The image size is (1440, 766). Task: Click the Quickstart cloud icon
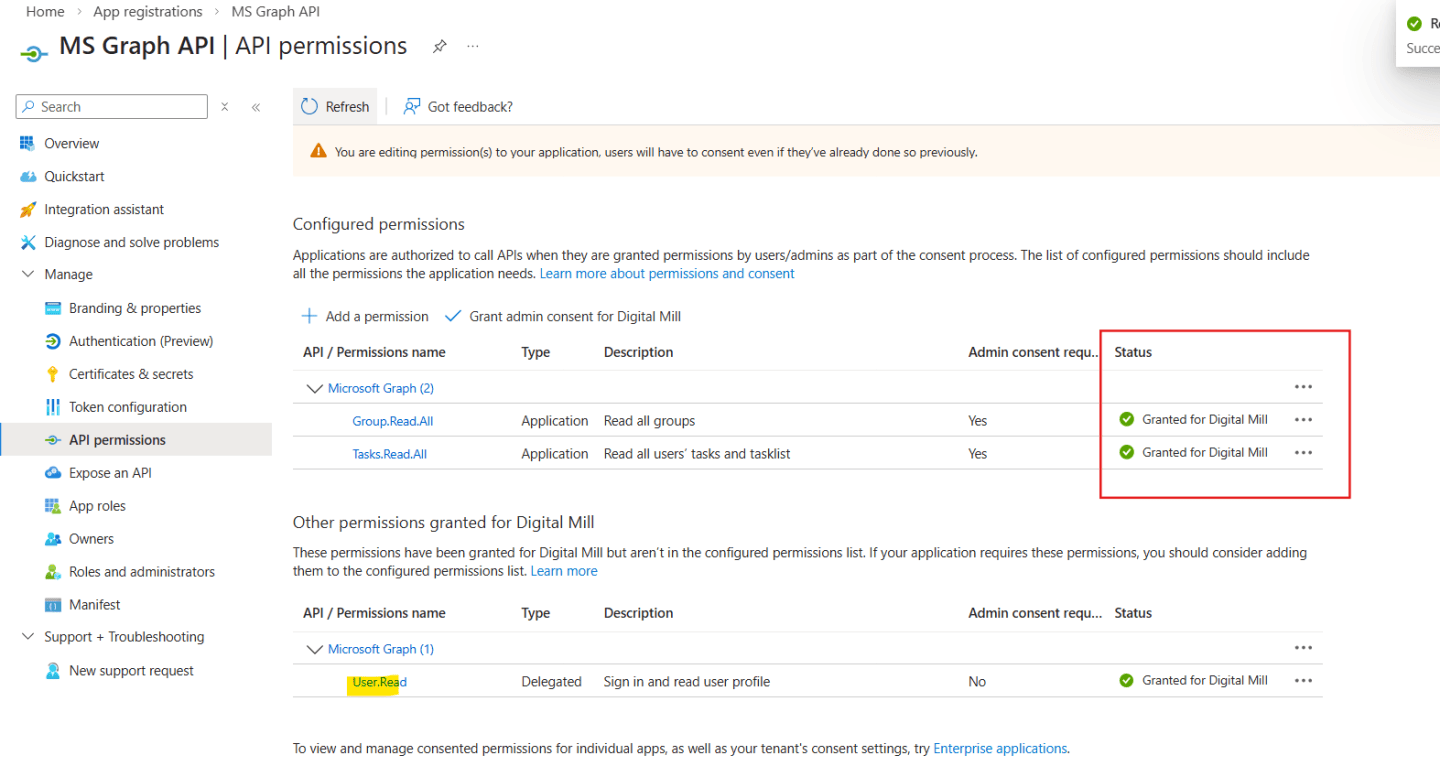coord(28,176)
